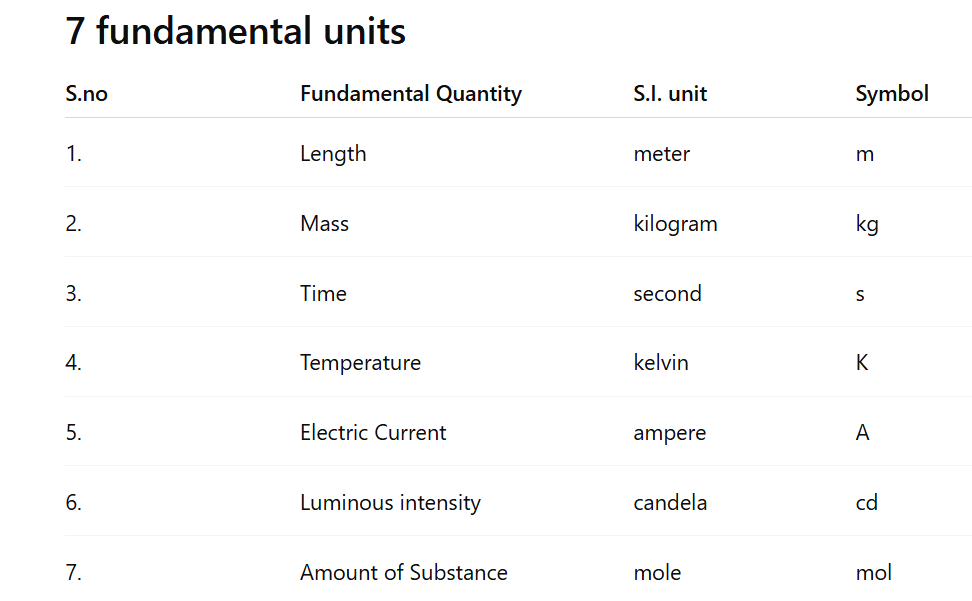This screenshot has height=601, width=972.
Task: Click the "kelvin" unit cell
Action: tap(661, 363)
